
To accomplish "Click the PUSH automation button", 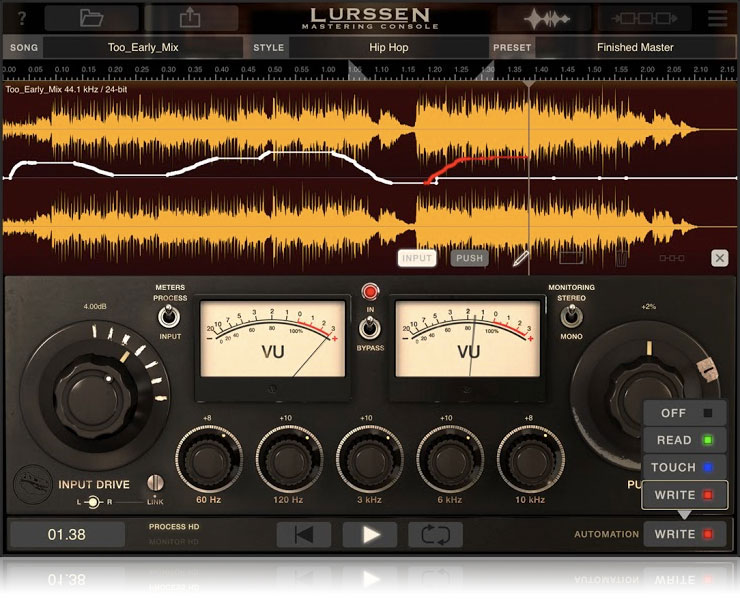I will [468, 258].
